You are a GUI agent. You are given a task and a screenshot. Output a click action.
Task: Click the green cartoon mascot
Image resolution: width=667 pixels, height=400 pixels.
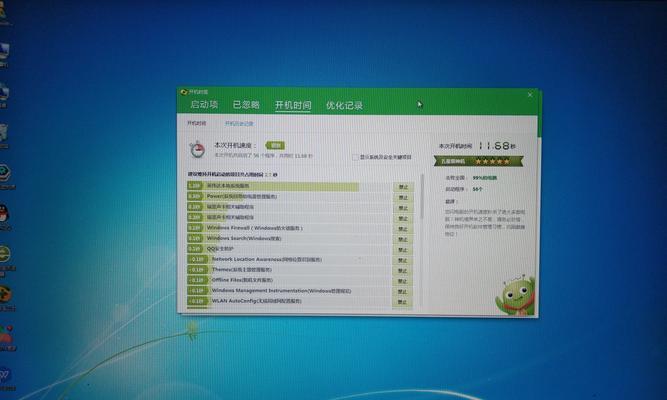[x=516, y=295]
